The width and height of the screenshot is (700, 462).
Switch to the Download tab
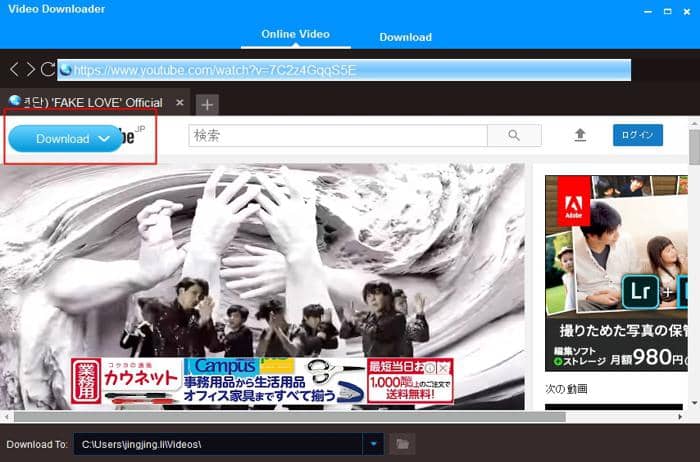[x=405, y=37]
